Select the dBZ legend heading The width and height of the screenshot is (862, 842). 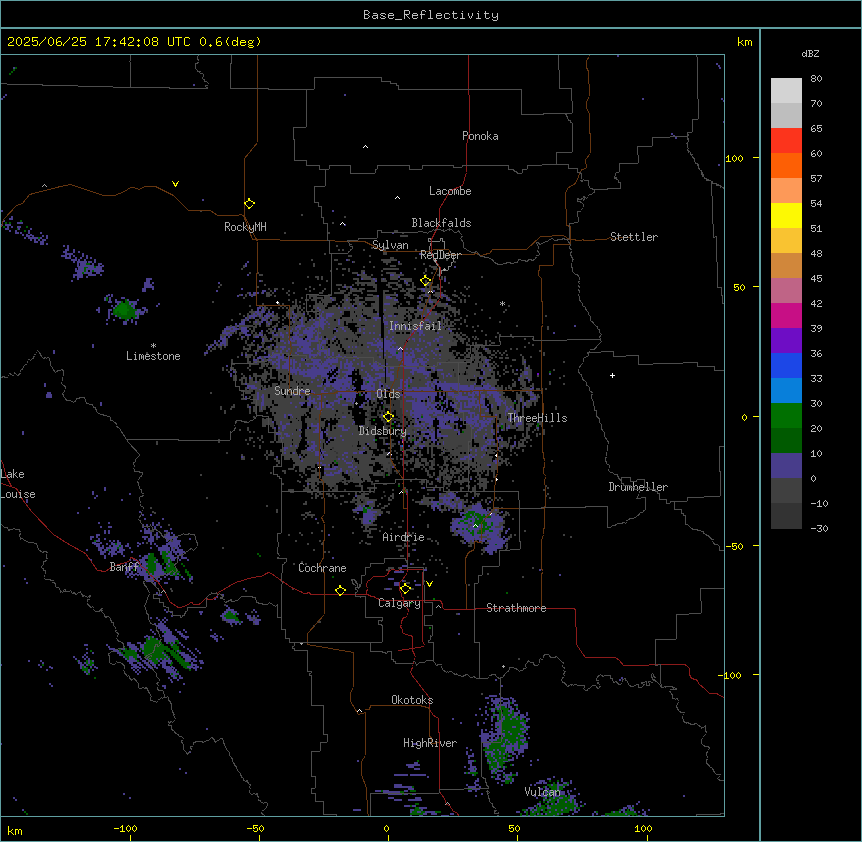[810, 53]
